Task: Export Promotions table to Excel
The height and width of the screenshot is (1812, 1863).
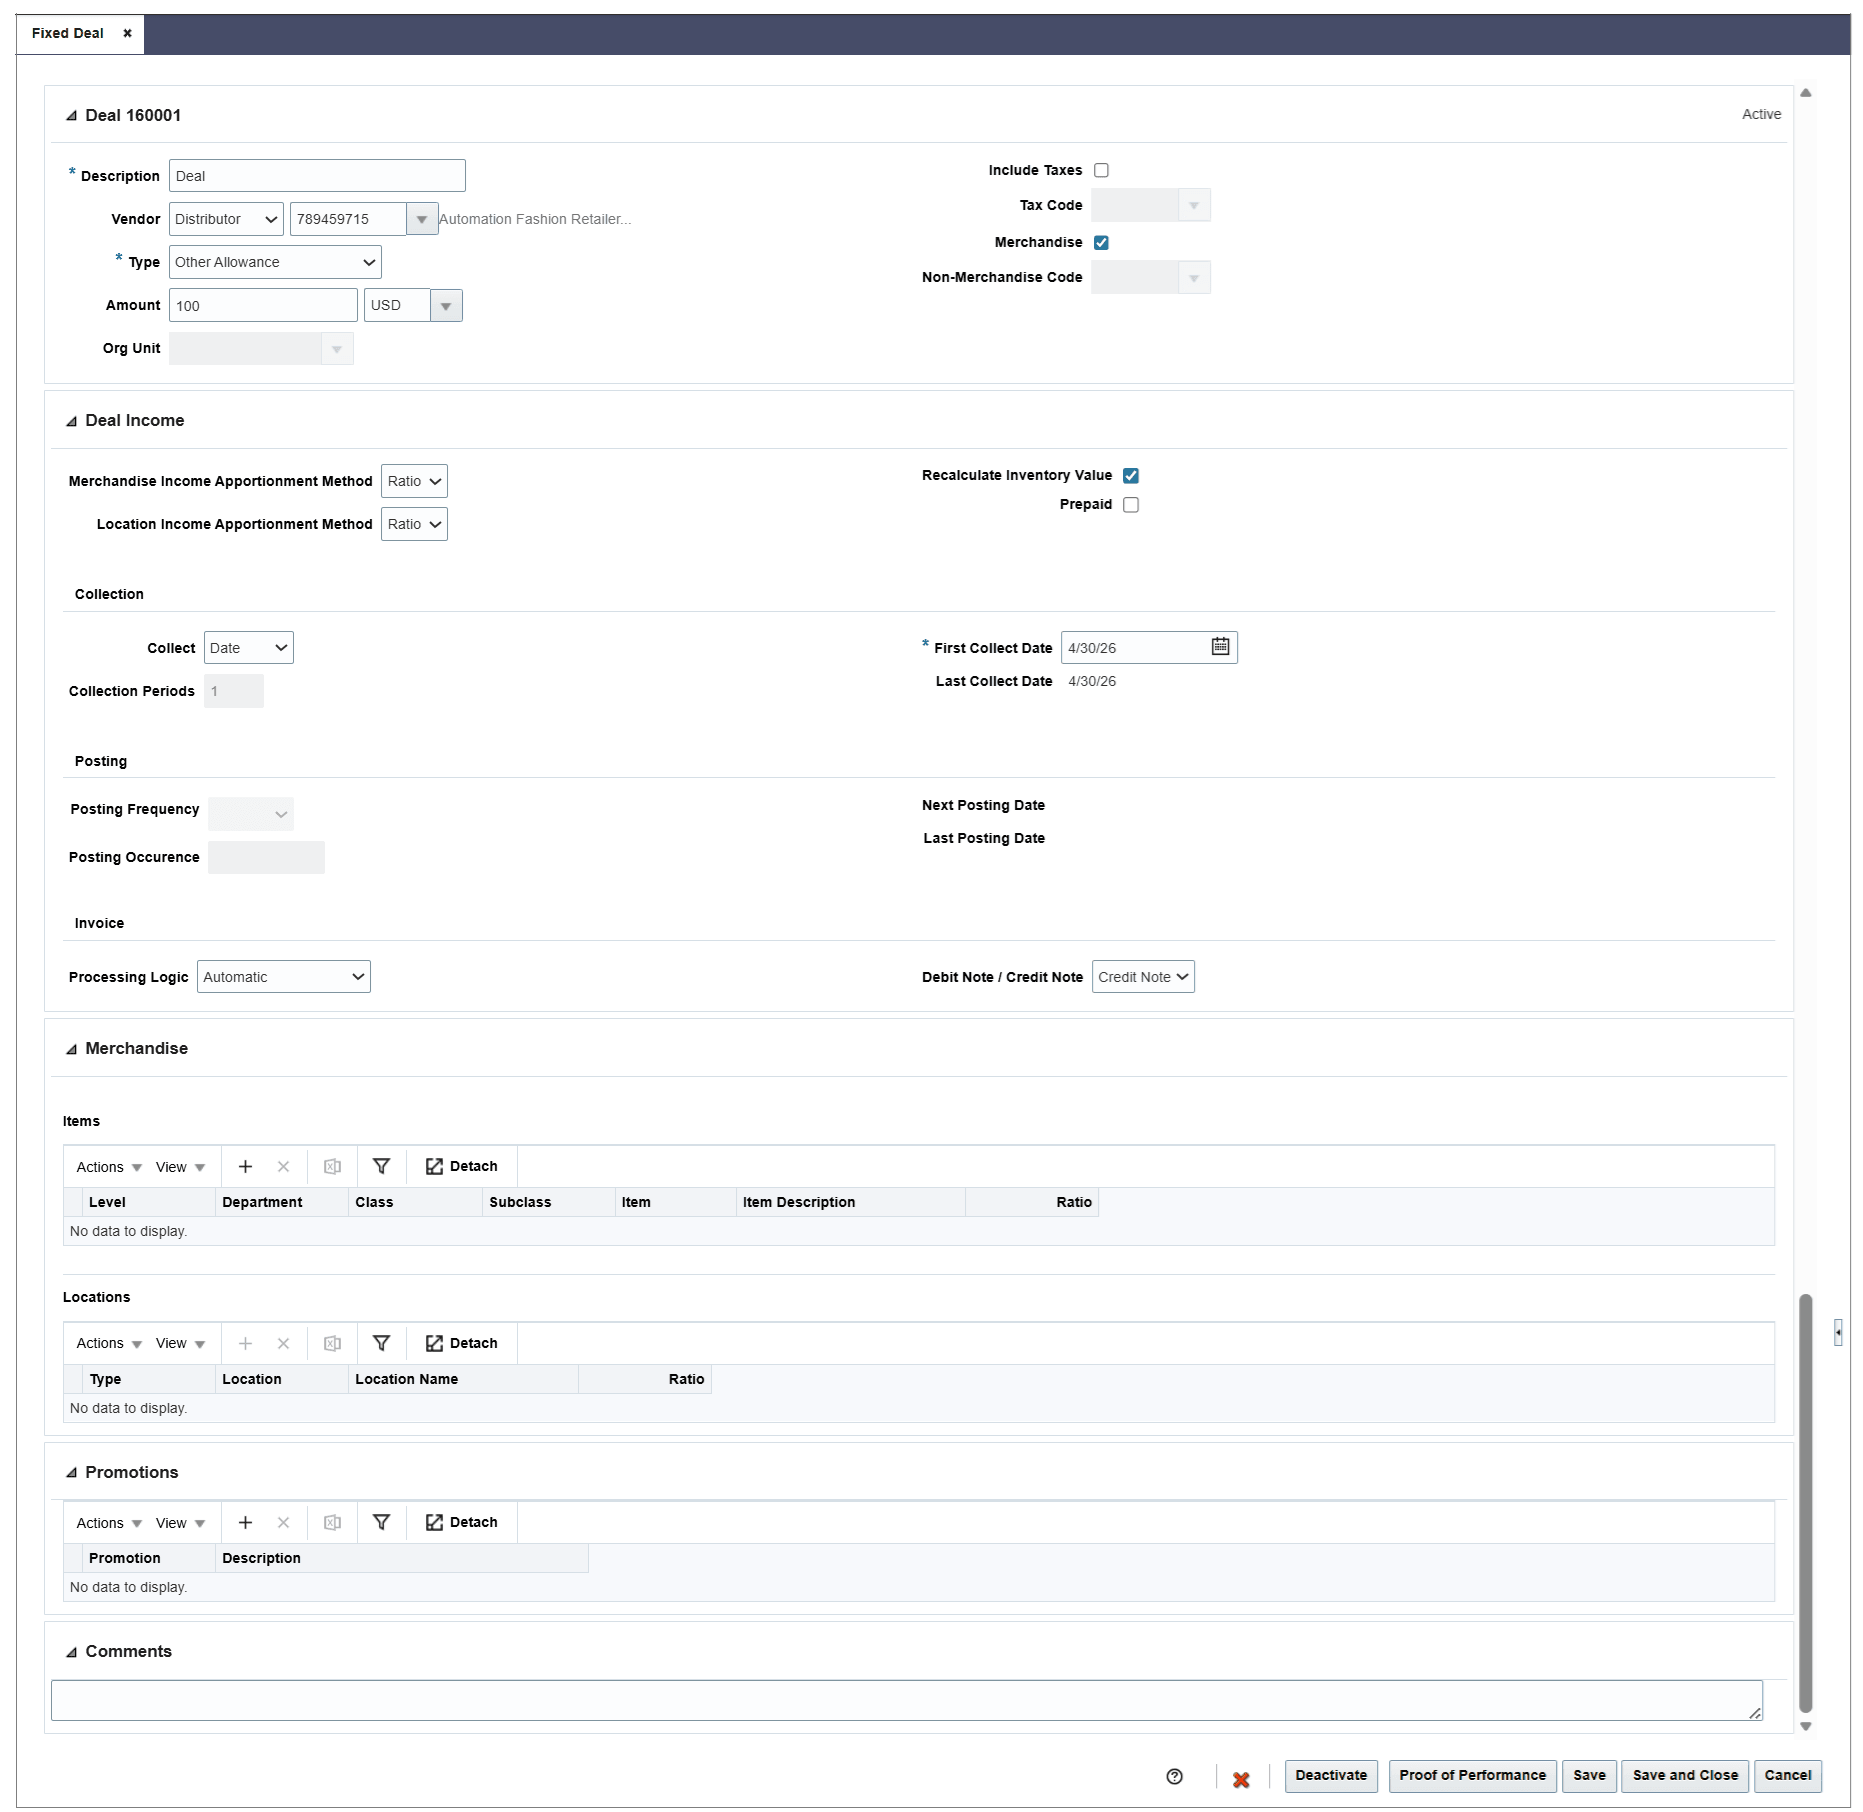Action: coord(333,1523)
